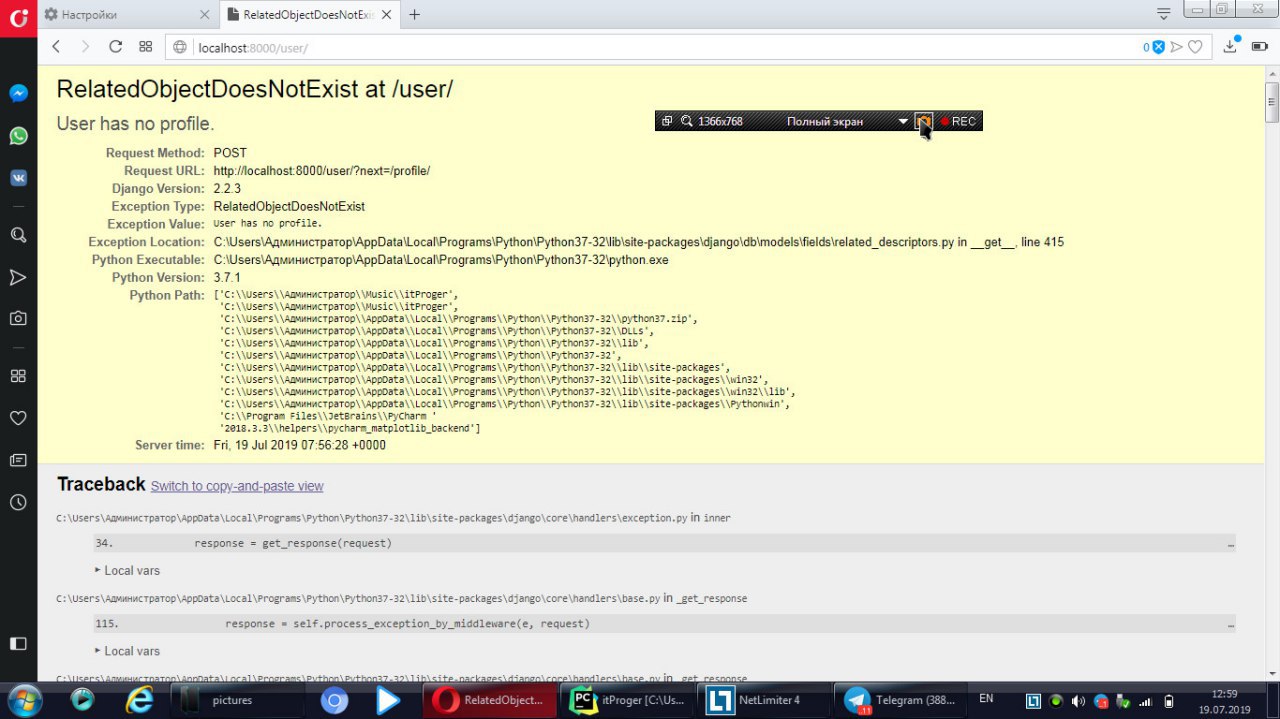Switch to NetLimiter 4 on the taskbar

click(x=765, y=700)
